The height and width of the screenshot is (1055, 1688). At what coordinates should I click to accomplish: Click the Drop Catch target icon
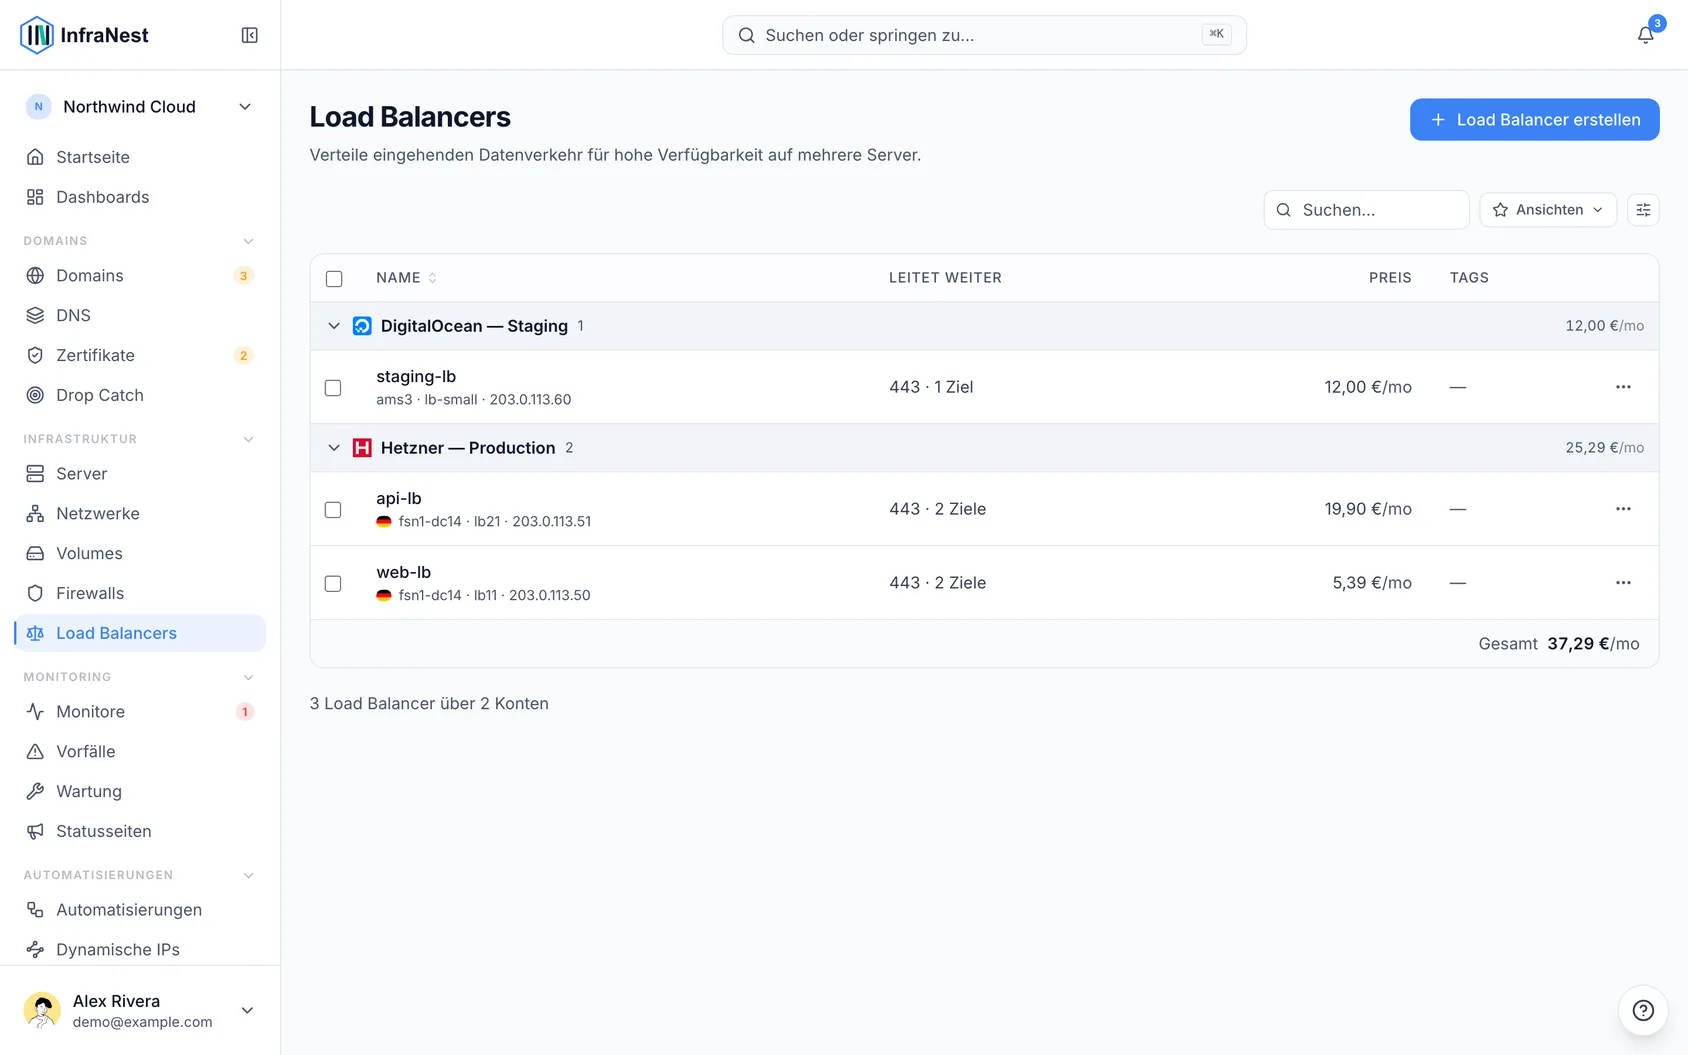point(35,395)
